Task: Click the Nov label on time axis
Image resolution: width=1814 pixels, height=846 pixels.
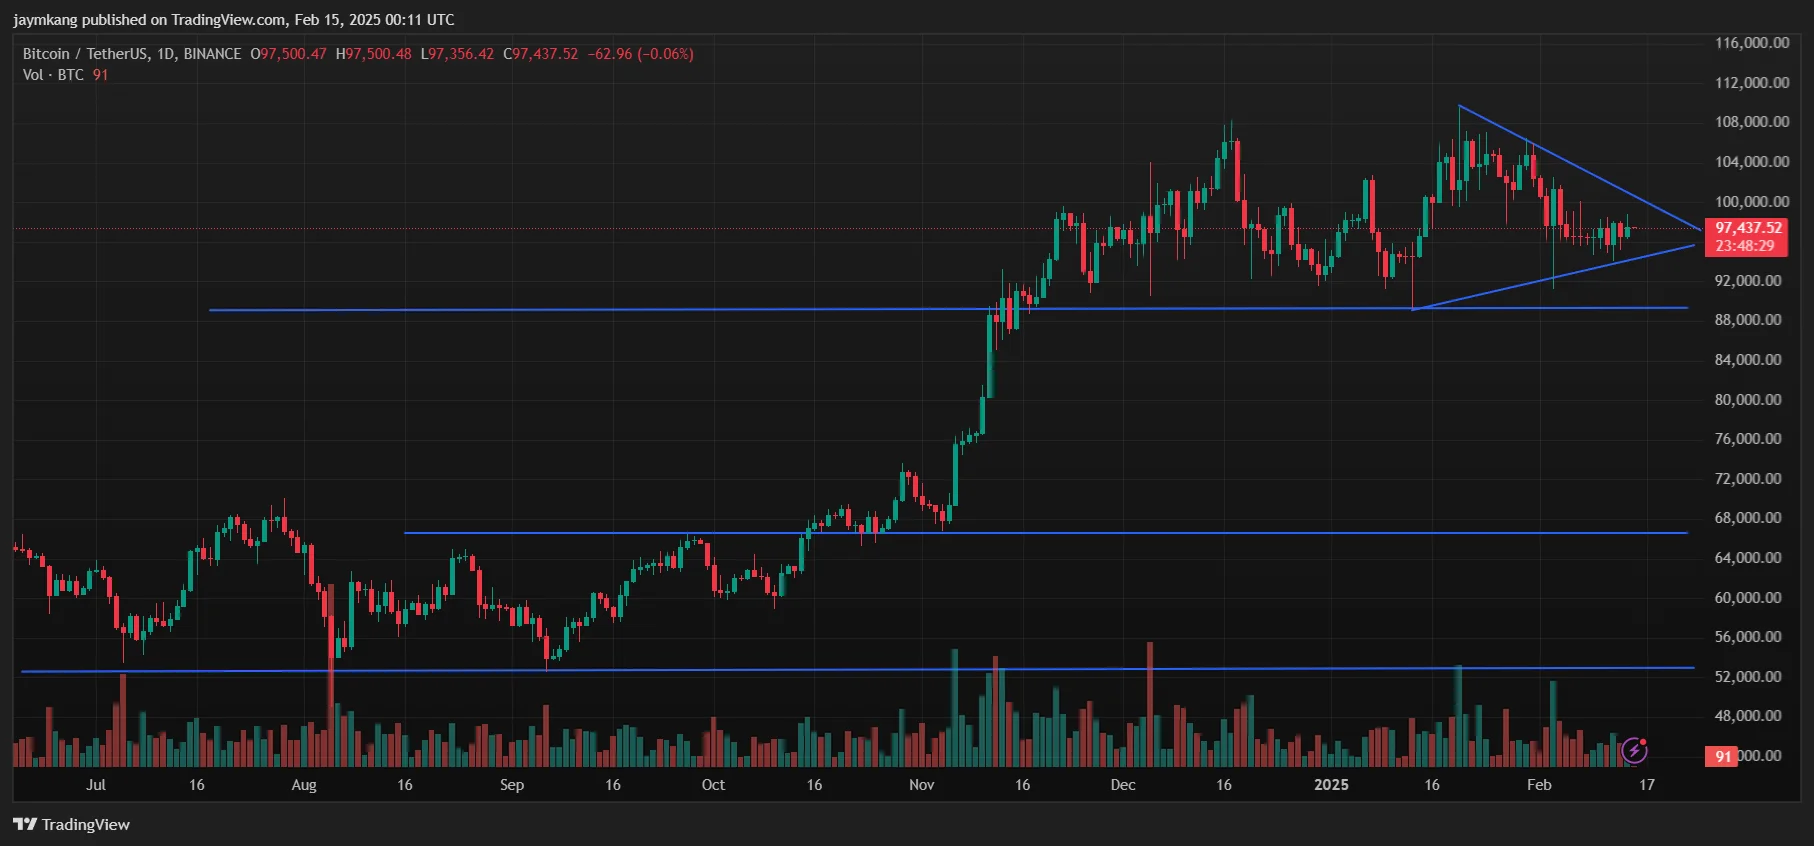Action: tap(922, 785)
